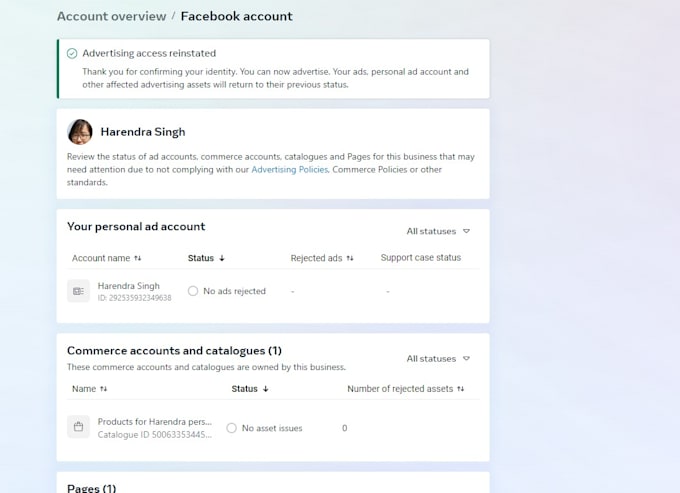The height and width of the screenshot is (493, 680).
Task: Sort Number of rejected assets column
Action: coord(405,389)
